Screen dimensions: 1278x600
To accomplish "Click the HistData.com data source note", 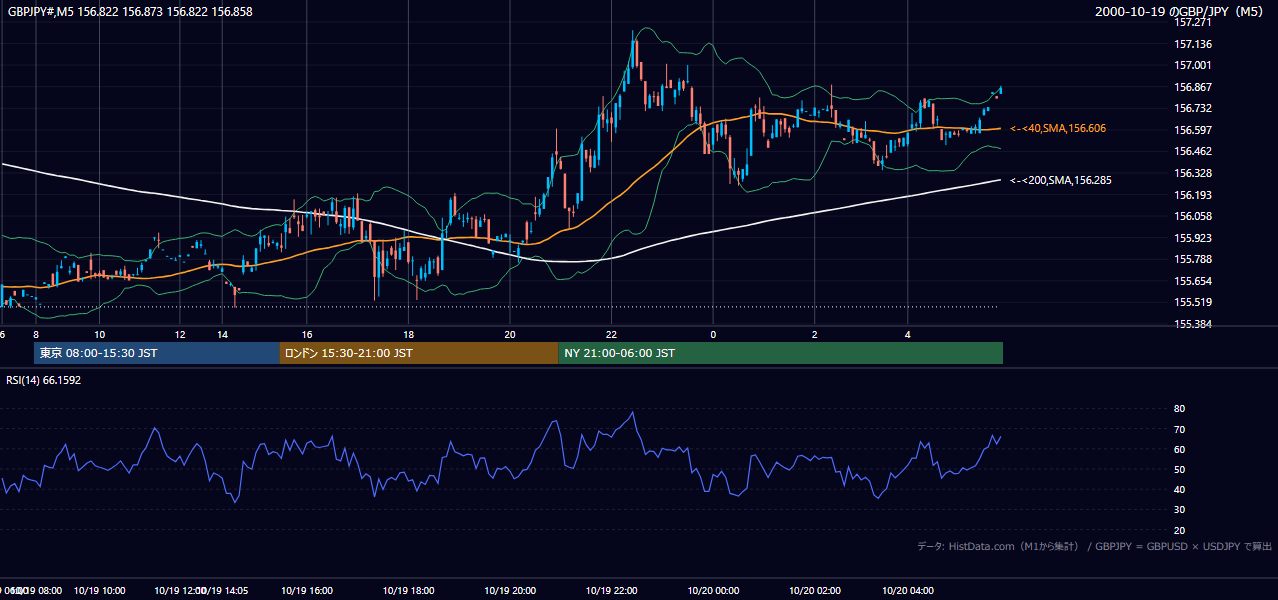I will [x=1094, y=546].
